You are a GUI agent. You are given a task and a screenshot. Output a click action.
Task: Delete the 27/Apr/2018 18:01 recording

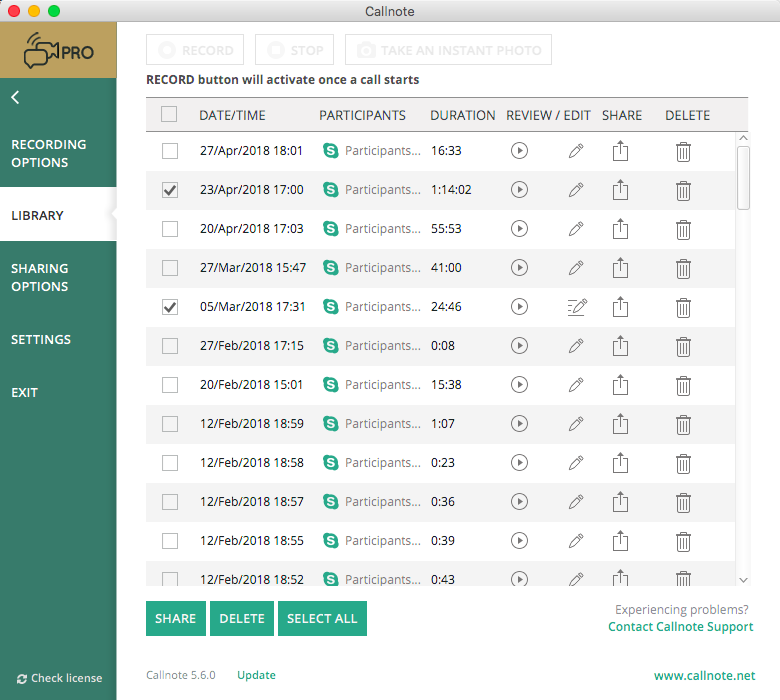click(x=683, y=152)
